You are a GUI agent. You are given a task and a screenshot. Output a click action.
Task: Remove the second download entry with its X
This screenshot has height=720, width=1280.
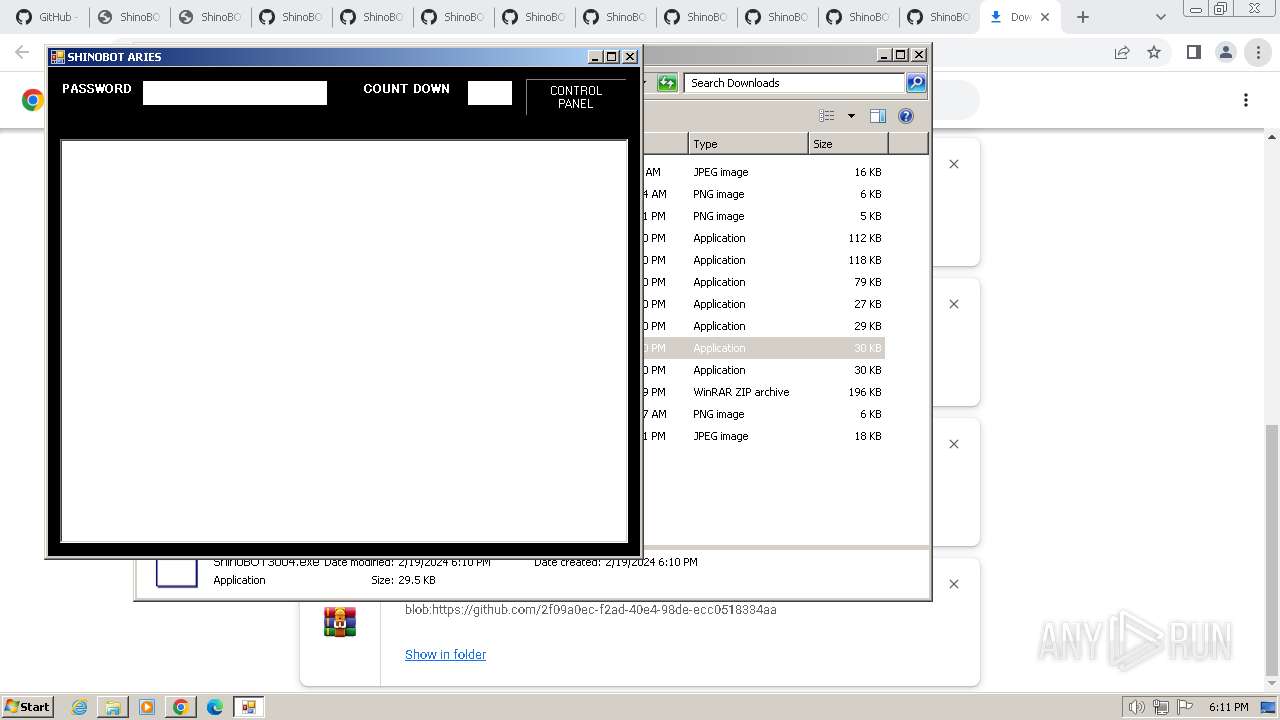click(954, 304)
